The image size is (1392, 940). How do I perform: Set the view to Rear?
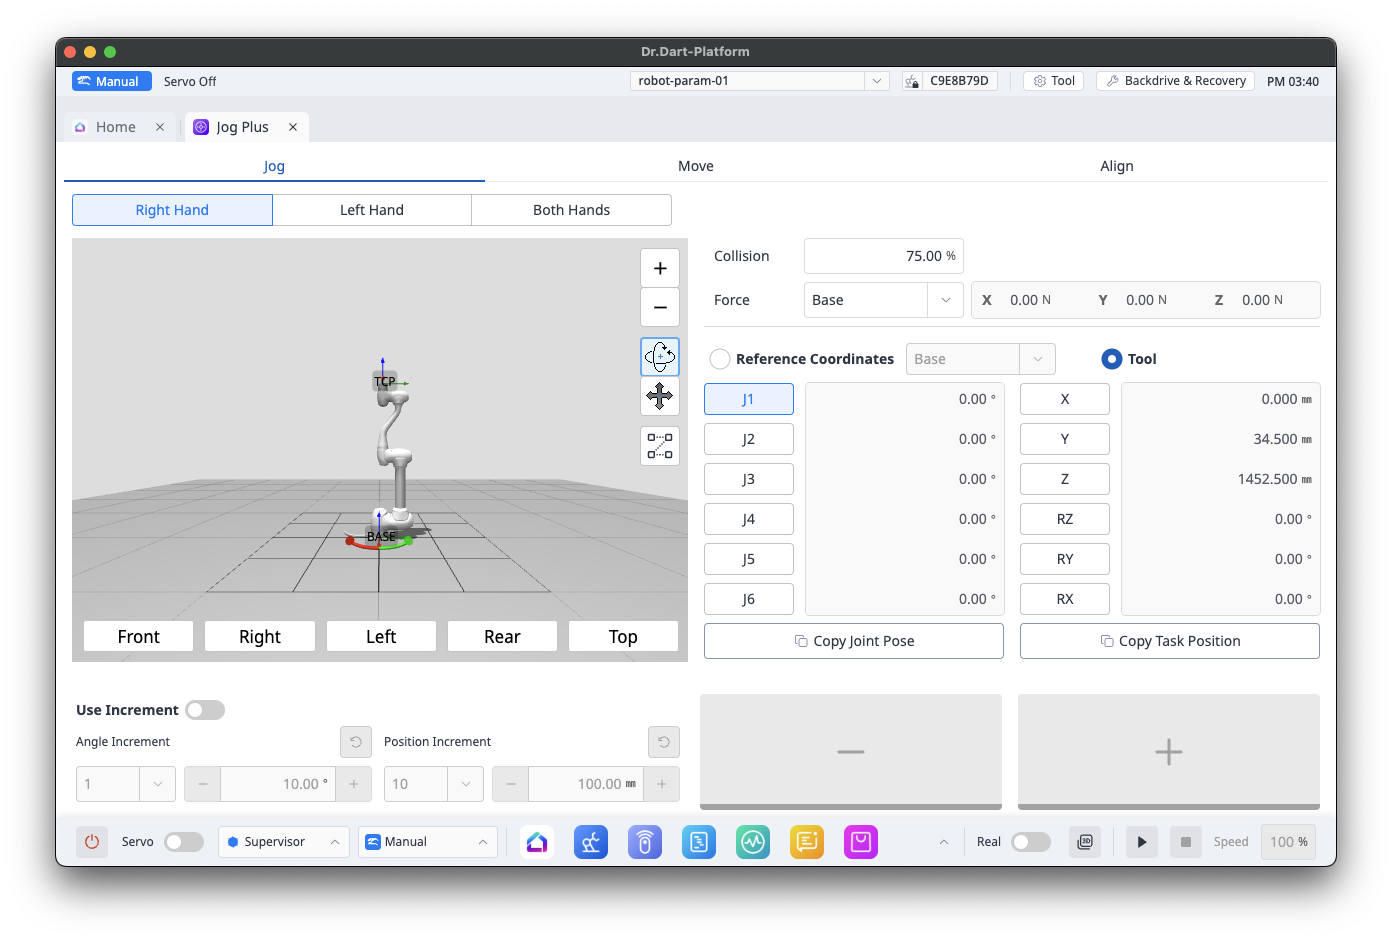tap(502, 636)
